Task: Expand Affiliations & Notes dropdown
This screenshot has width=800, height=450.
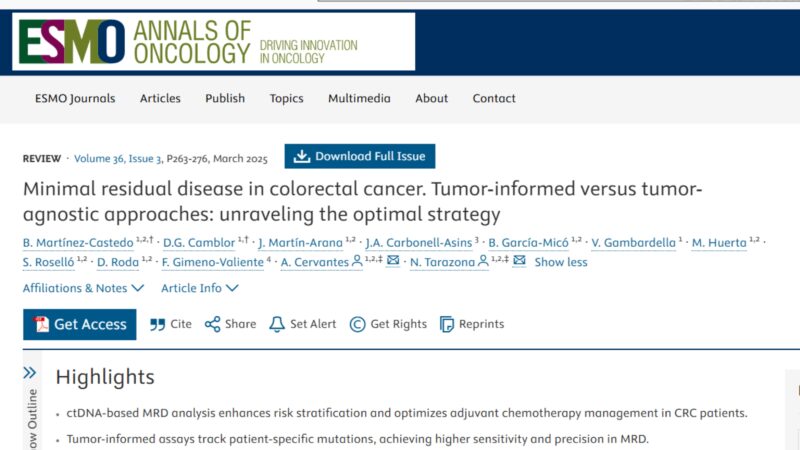Action: (x=83, y=288)
